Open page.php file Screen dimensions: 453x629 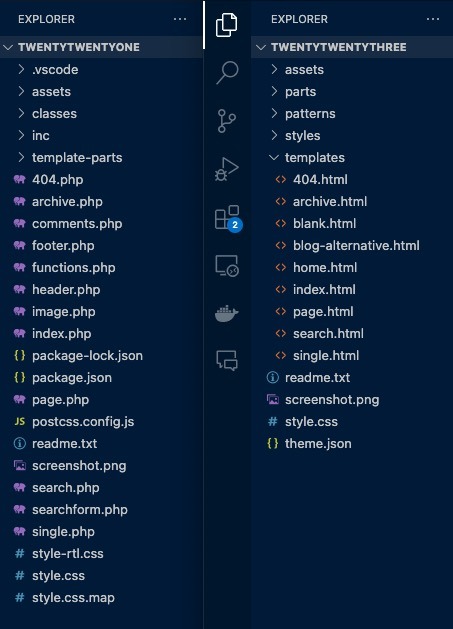(101, 400)
